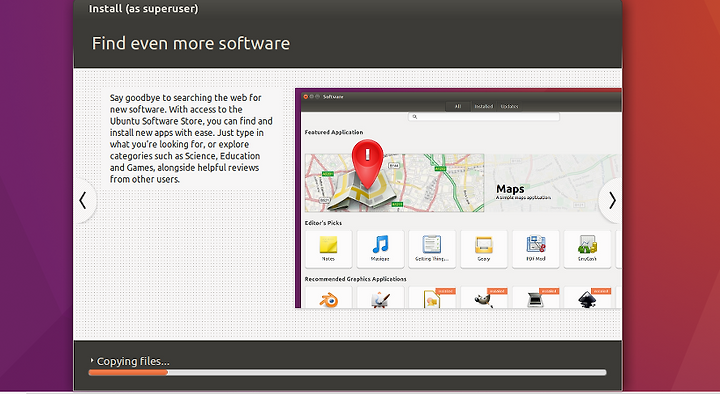This screenshot has width=720, height=394.
Task: Open the GnuCash app tile
Action: [x=587, y=249]
